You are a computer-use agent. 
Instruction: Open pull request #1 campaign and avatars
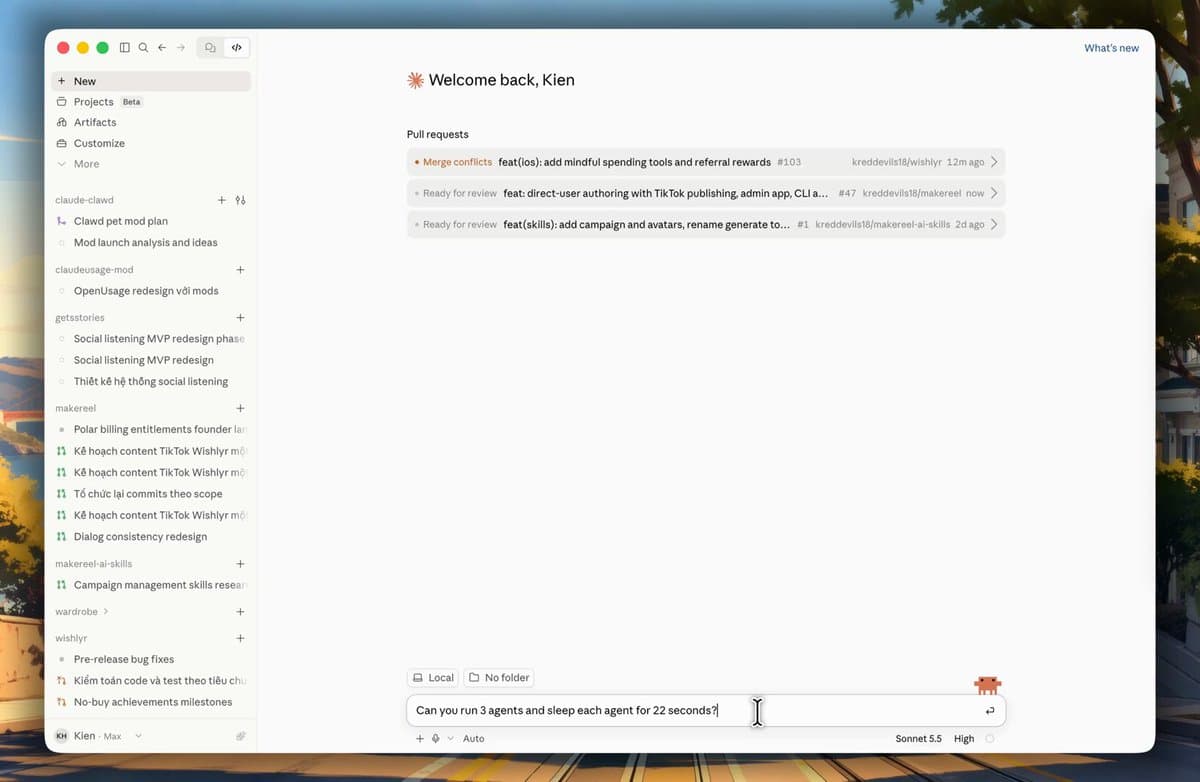(706, 224)
